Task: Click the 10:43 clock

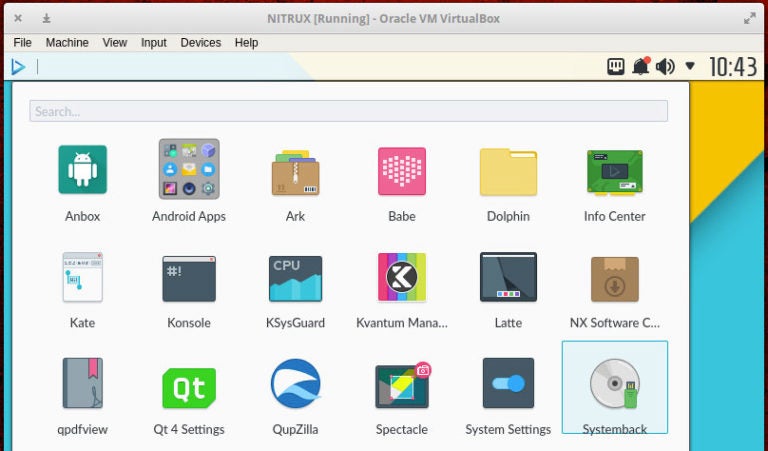Action: [733, 67]
